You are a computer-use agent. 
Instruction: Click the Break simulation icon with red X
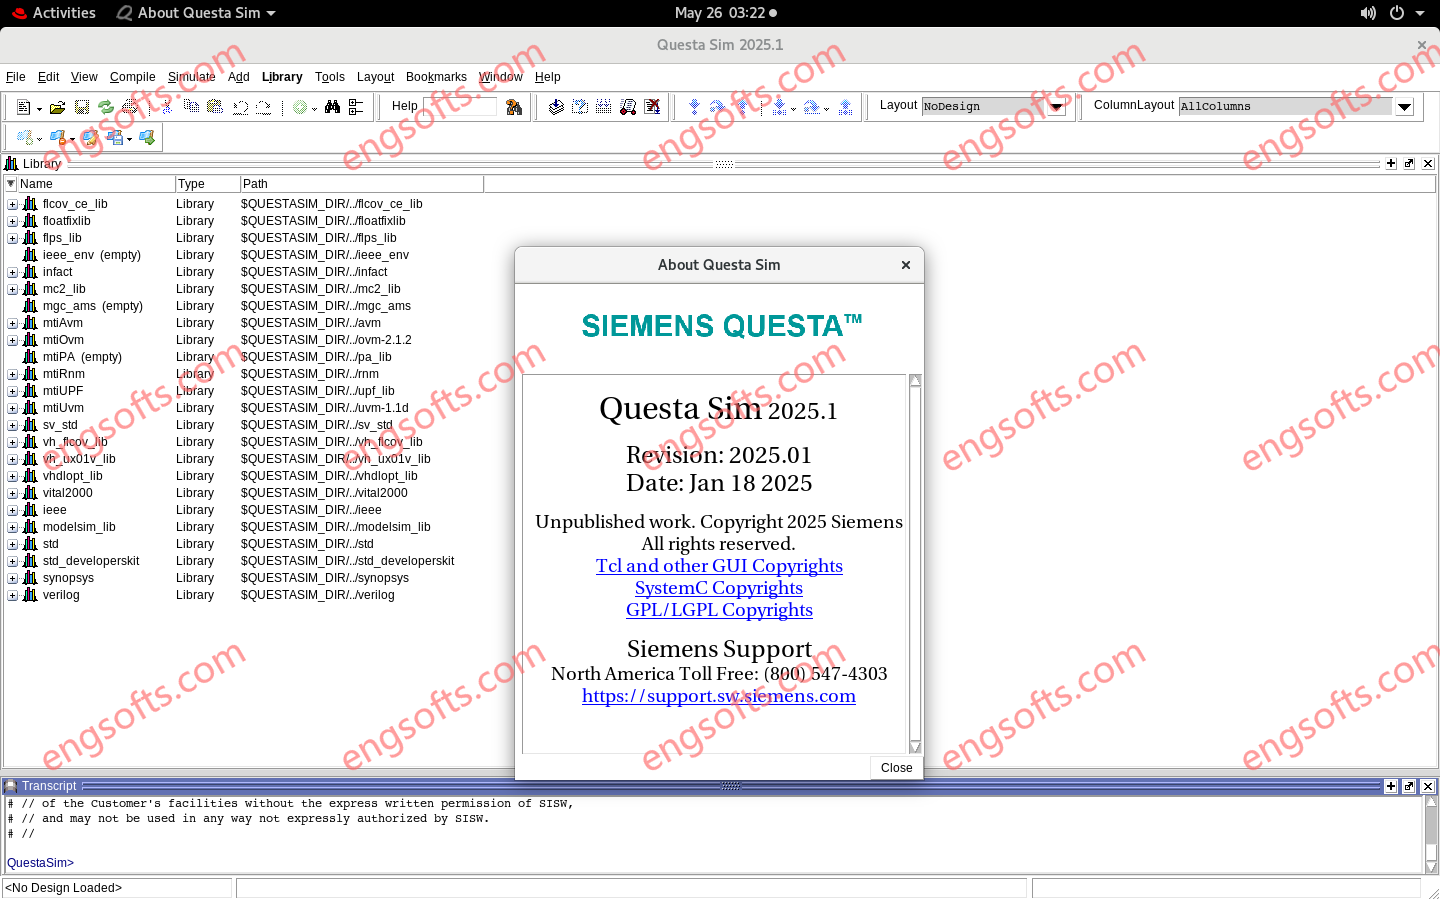click(653, 106)
